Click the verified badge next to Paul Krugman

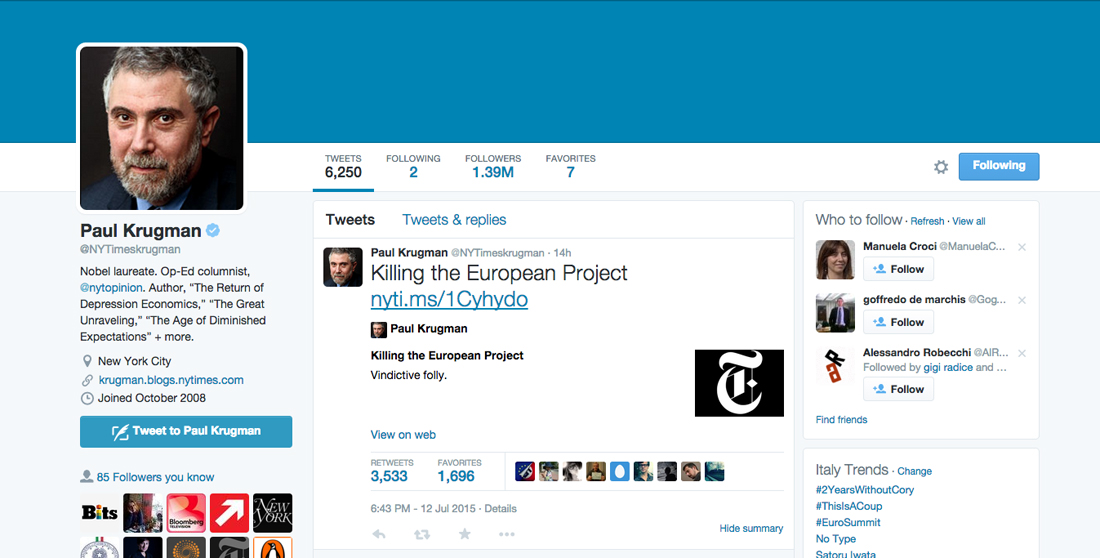pyautogui.click(x=213, y=230)
